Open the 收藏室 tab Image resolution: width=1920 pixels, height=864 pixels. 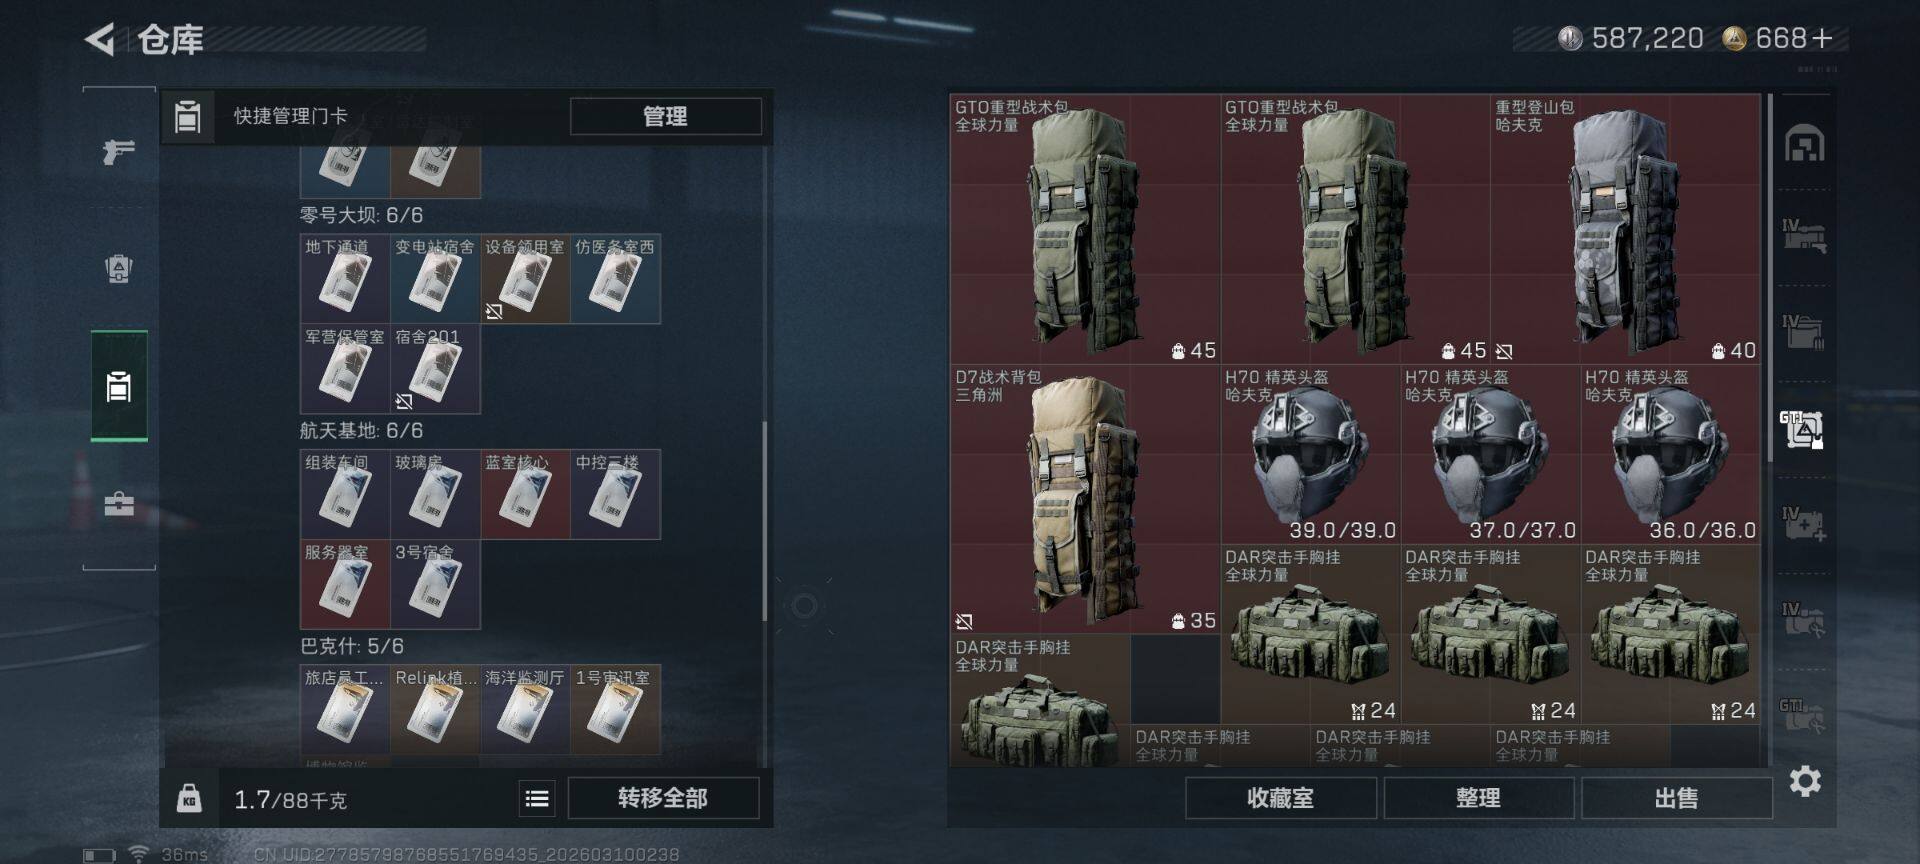point(1280,798)
